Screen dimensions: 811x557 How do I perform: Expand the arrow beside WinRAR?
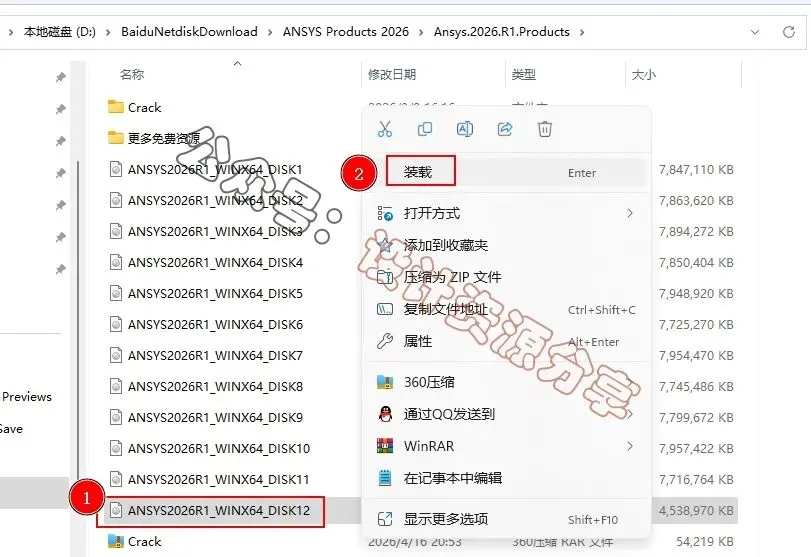(x=630, y=446)
